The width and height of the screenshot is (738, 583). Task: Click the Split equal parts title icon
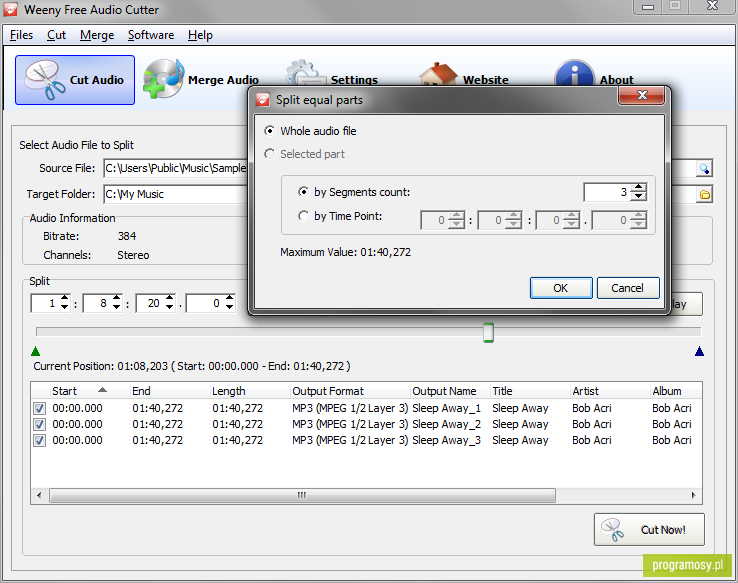point(263,100)
